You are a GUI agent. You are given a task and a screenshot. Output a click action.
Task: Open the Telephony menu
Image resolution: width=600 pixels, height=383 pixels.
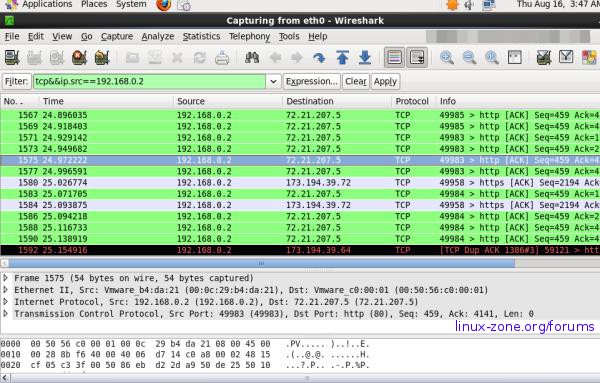pyautogui.click(x=249, y=36)
